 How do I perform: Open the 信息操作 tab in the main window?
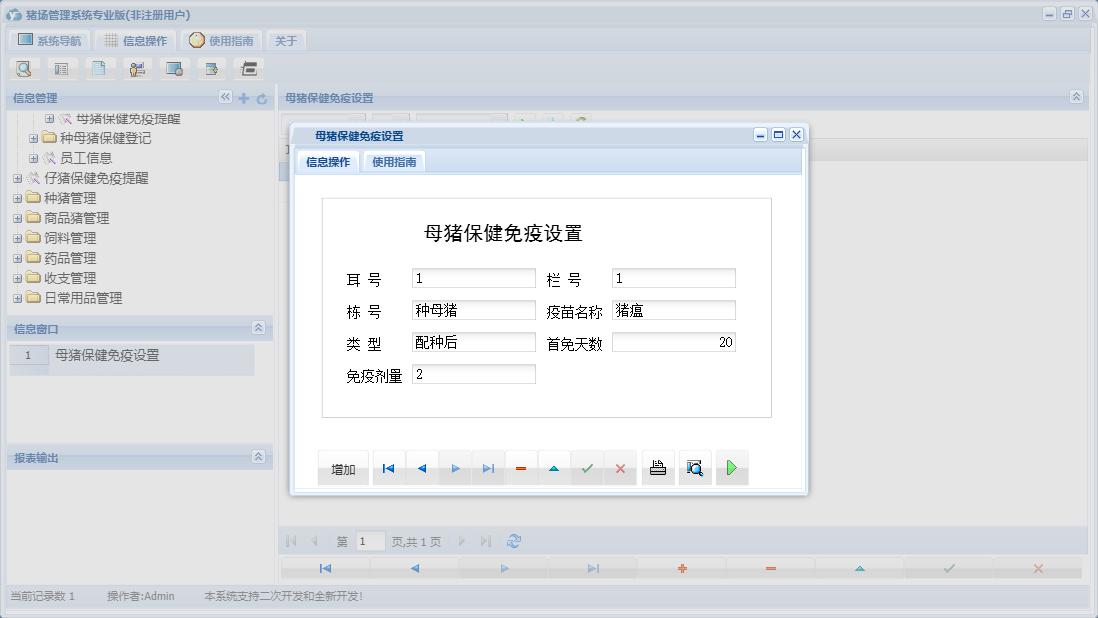click(x=135, y=41)
